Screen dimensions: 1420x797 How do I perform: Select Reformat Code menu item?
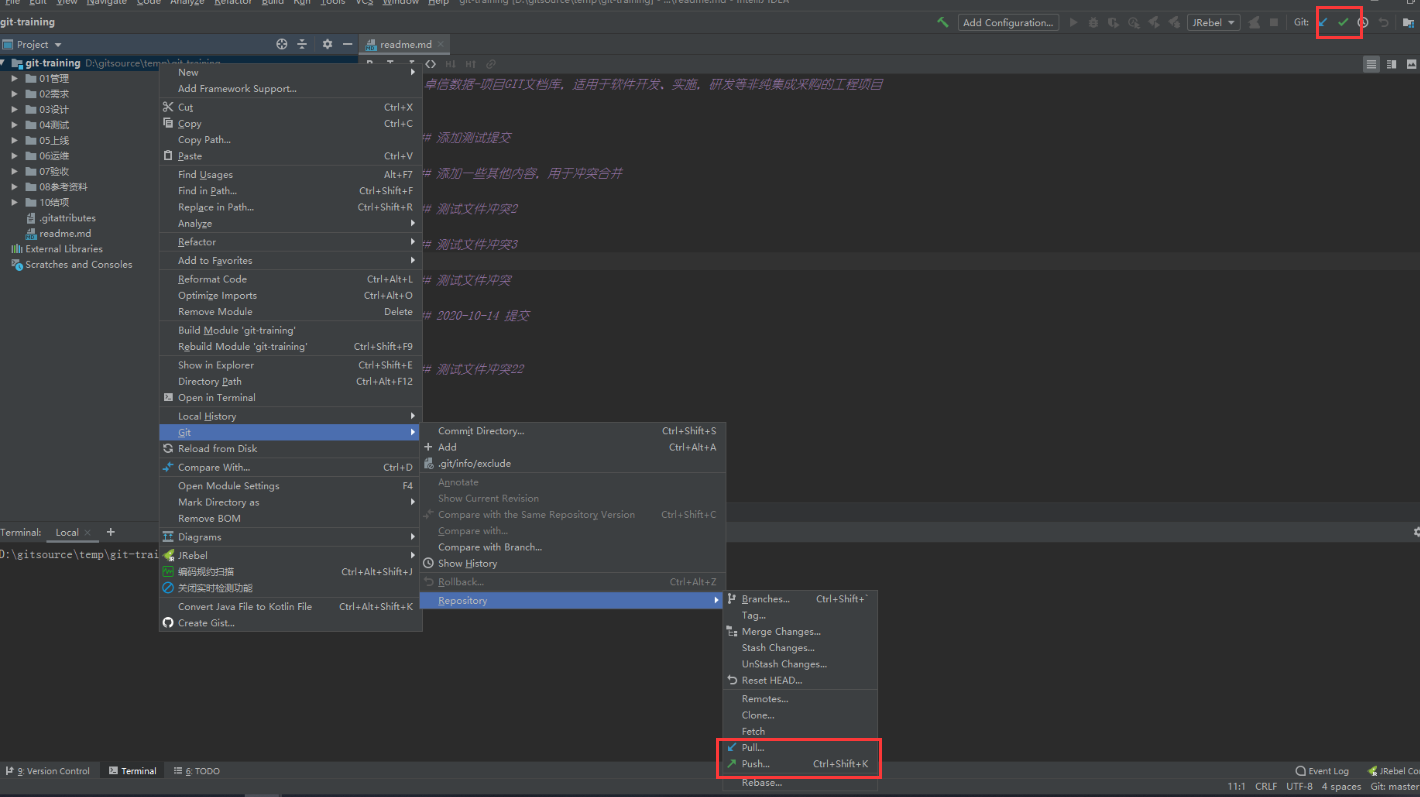pos(291,279)
